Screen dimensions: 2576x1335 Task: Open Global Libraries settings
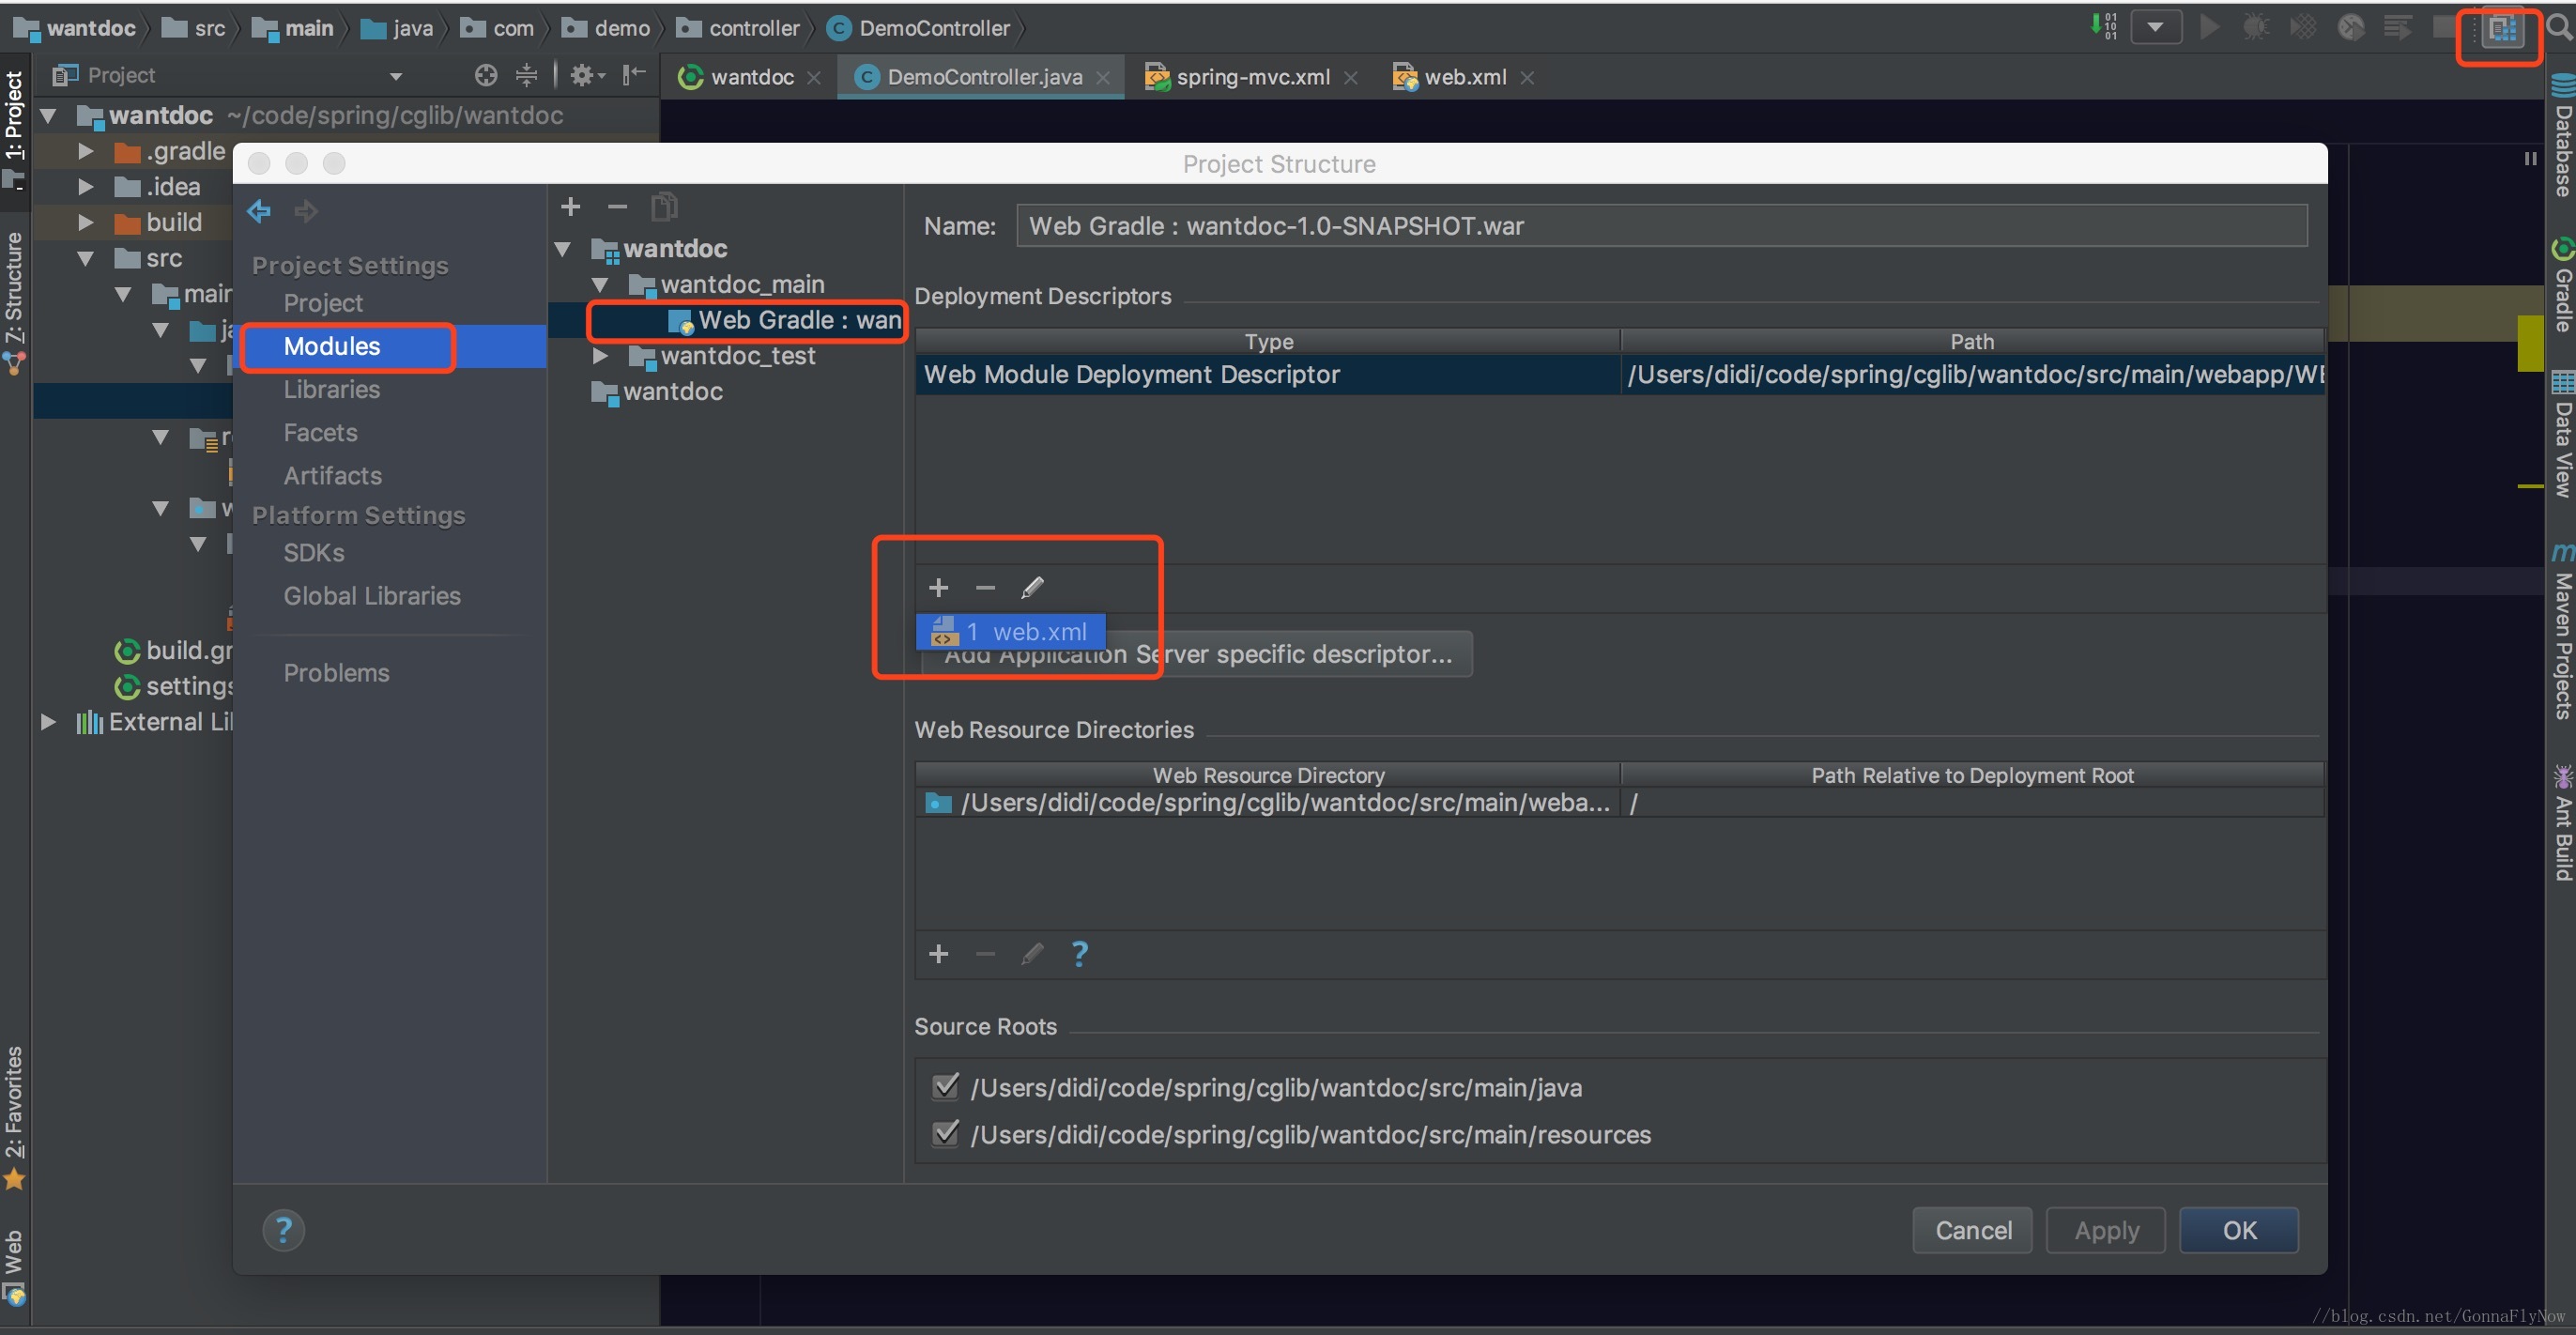coord(372,596)
